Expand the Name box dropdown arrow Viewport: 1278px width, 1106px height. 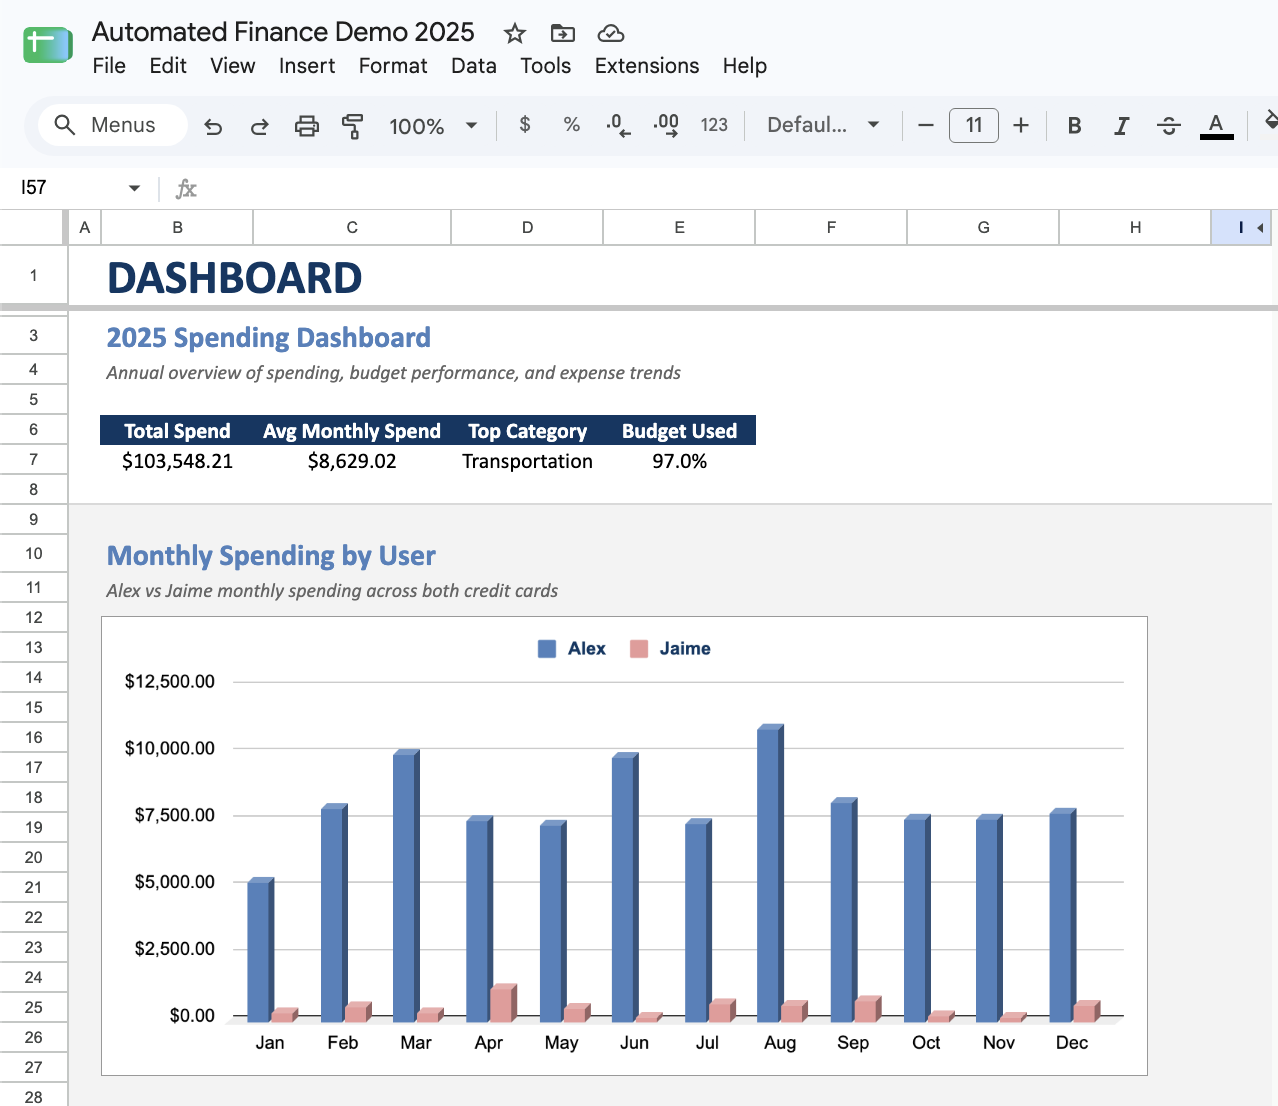tap(134, 188)
